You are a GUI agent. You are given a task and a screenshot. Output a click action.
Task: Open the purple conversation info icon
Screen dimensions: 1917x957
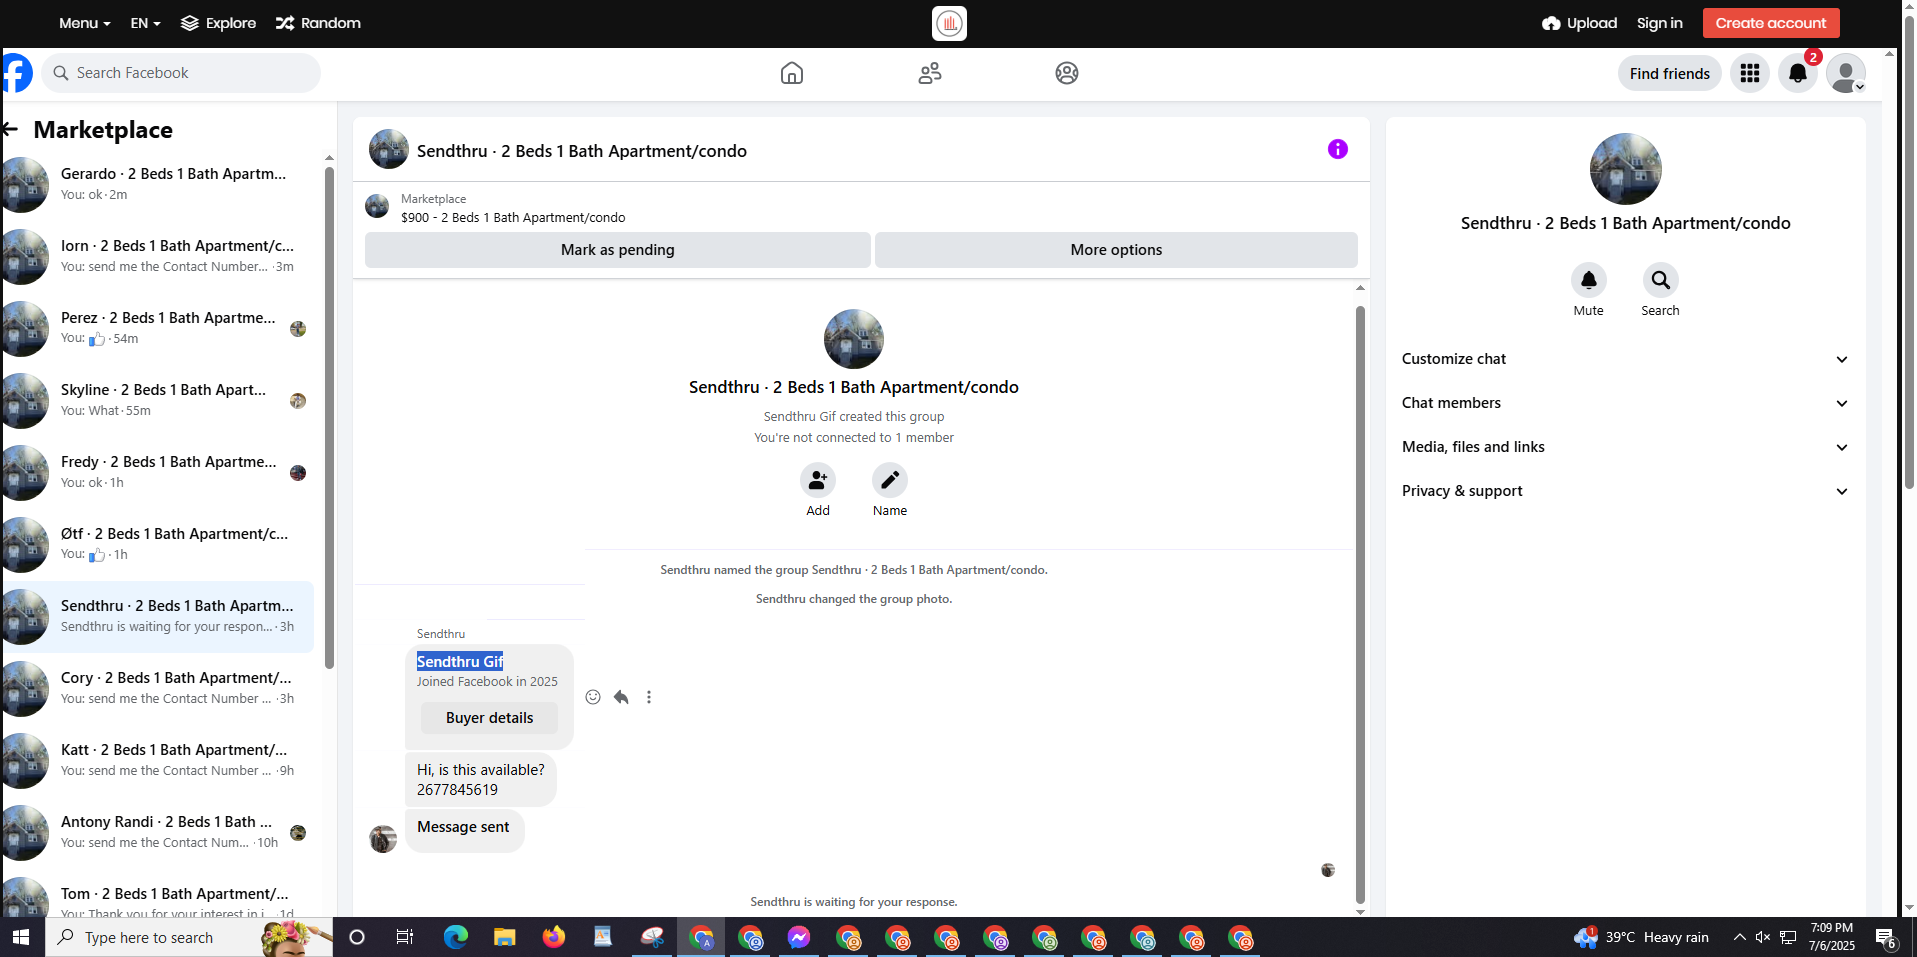[1338, 149]
